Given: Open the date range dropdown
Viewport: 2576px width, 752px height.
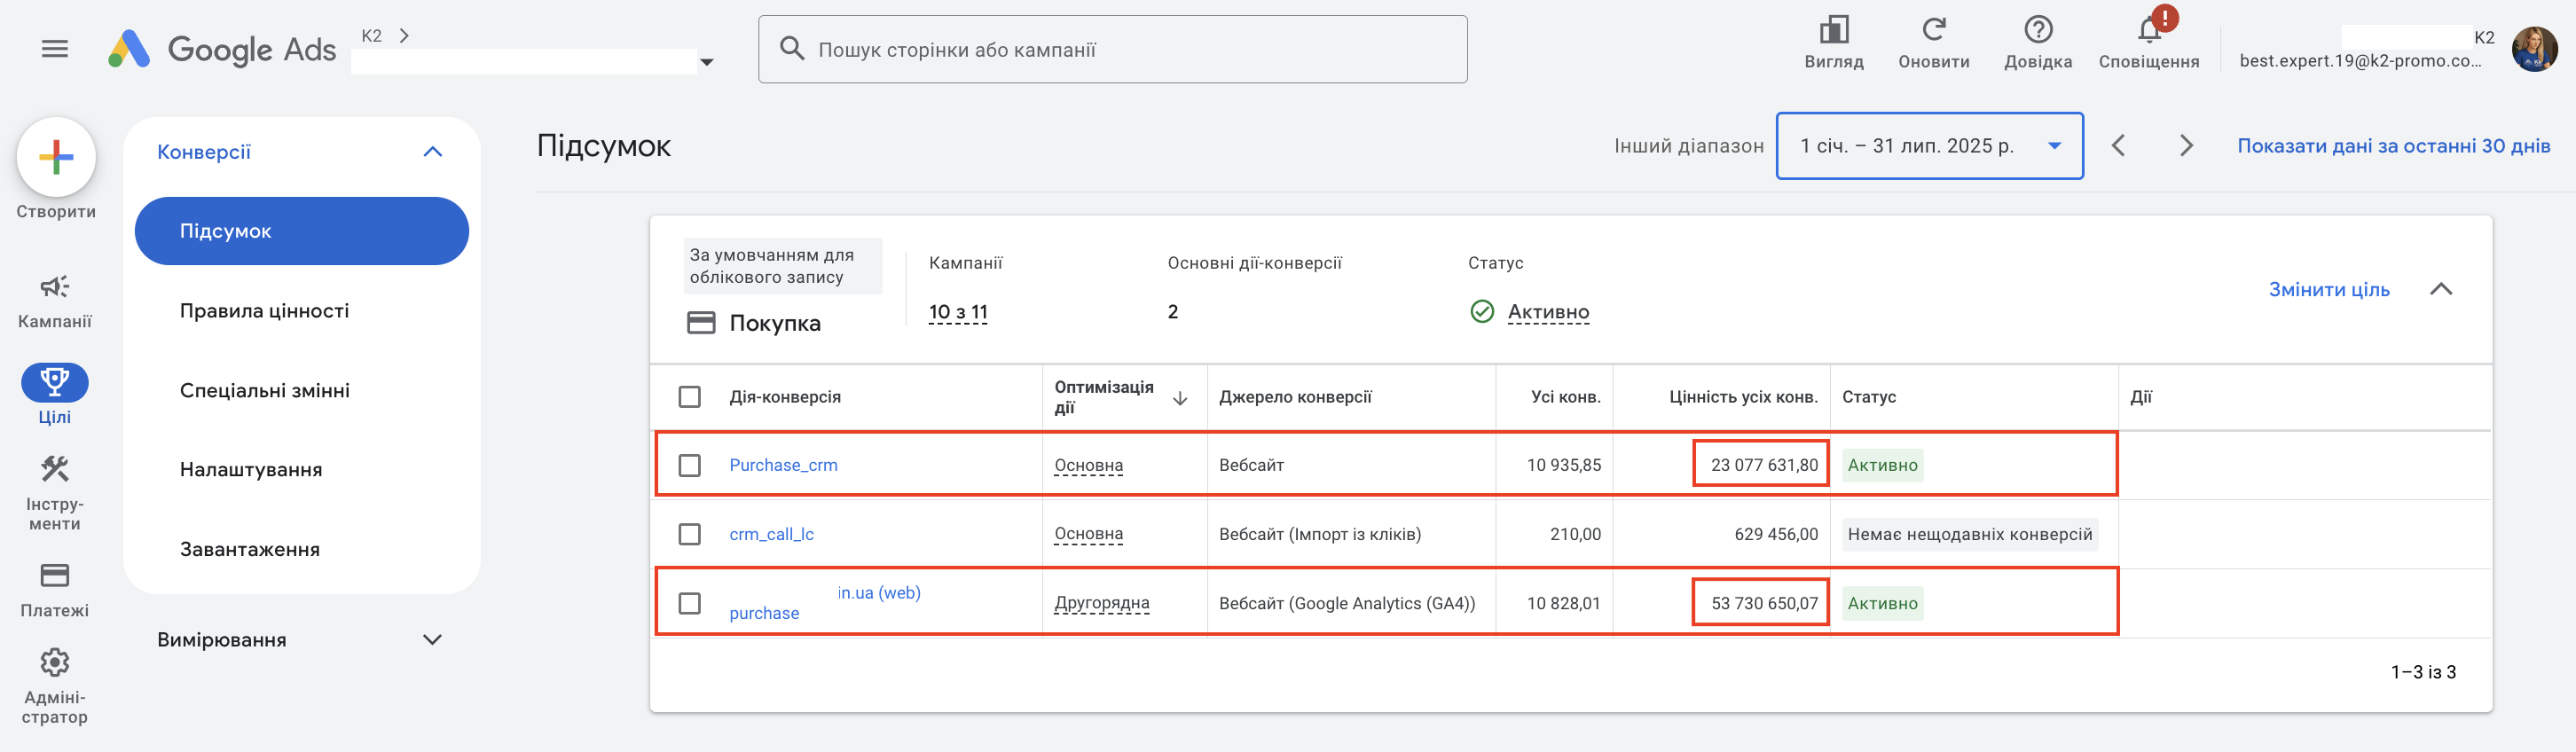Looking at the screenshot, I should (1929, 146).
